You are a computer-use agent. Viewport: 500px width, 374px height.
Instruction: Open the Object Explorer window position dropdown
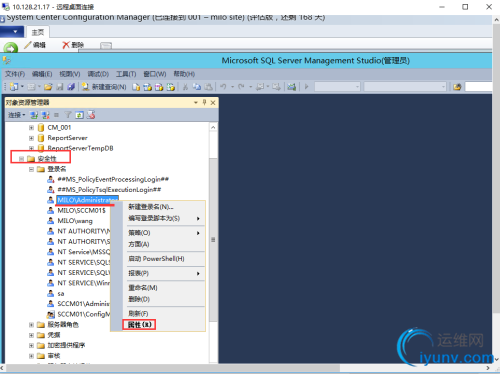pyautogui.click(x=196, y=103)
